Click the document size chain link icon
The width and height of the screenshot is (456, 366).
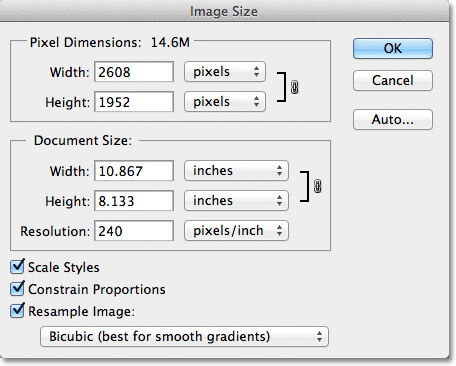(x=318, y=186)
